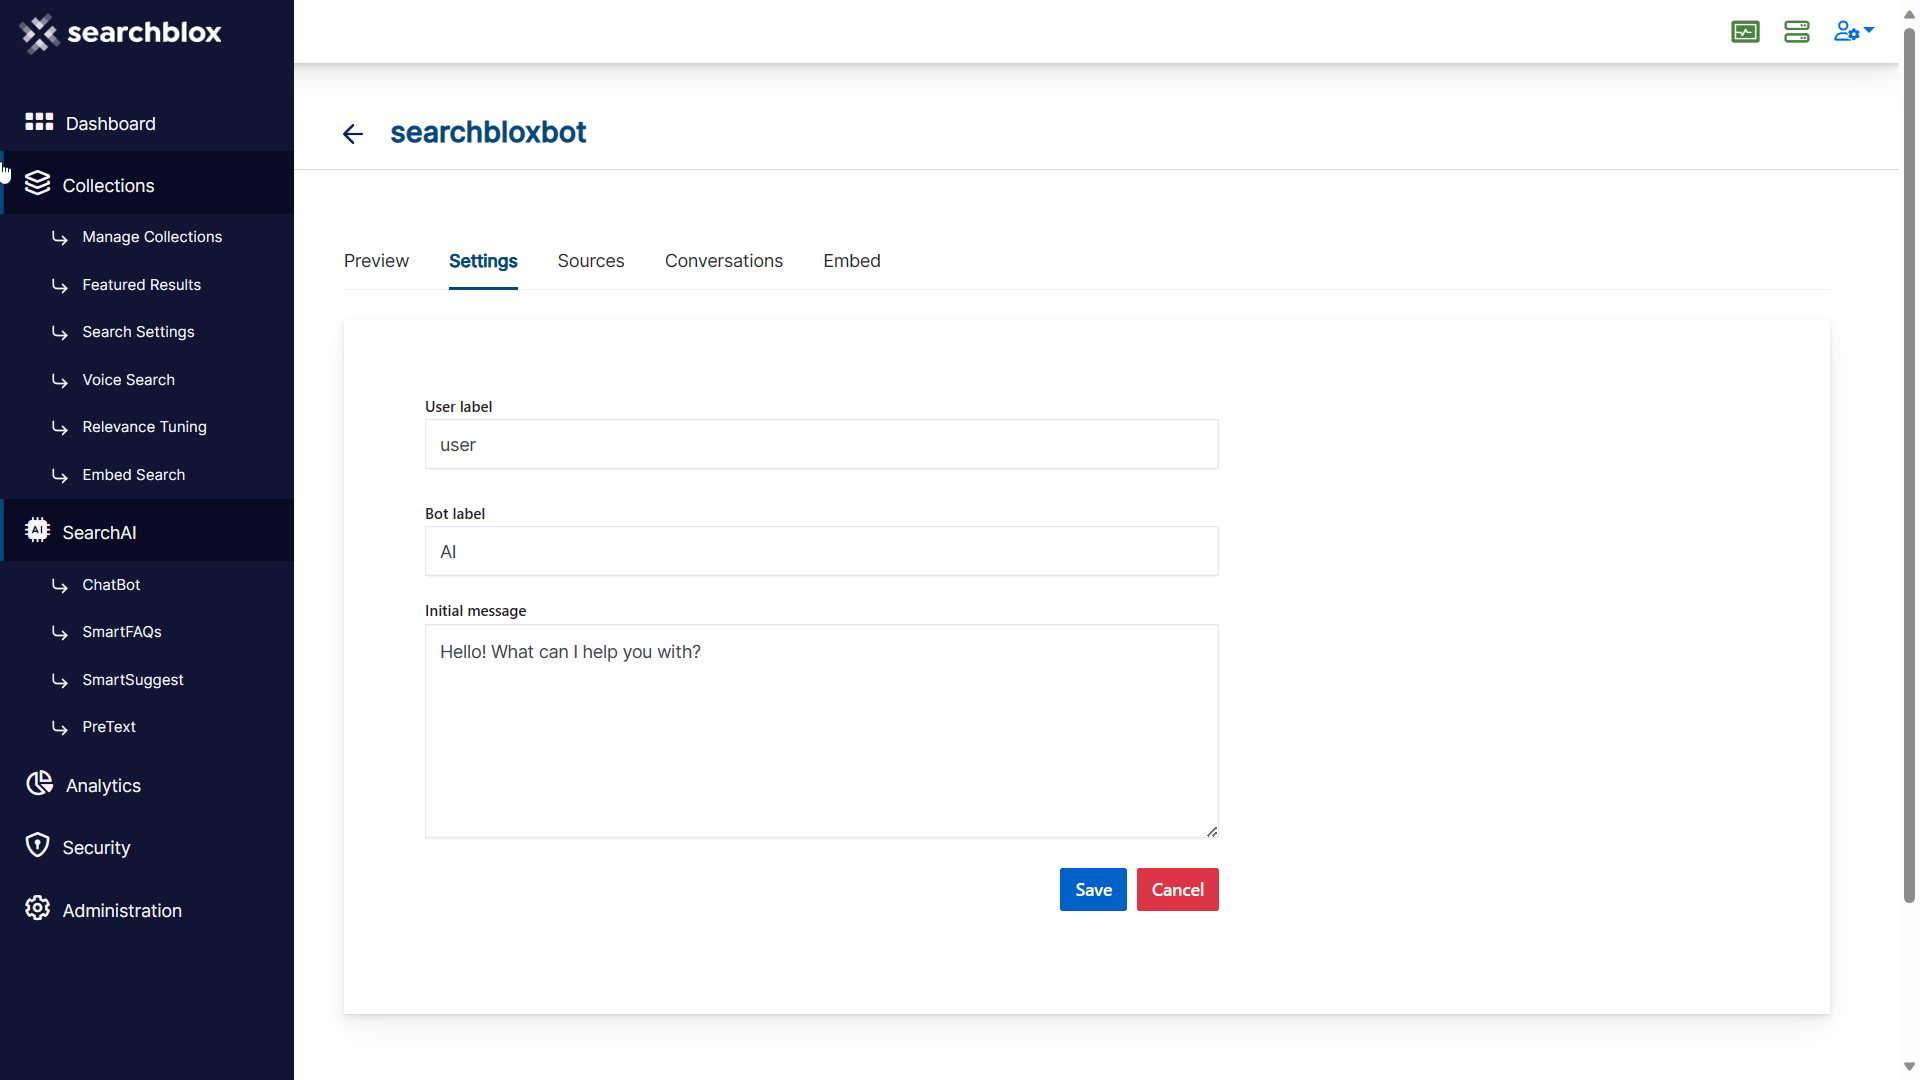The height and width of the screenshot is (1080, 1920).
Task: Click the Security shield icon
Action: [38, 846]
